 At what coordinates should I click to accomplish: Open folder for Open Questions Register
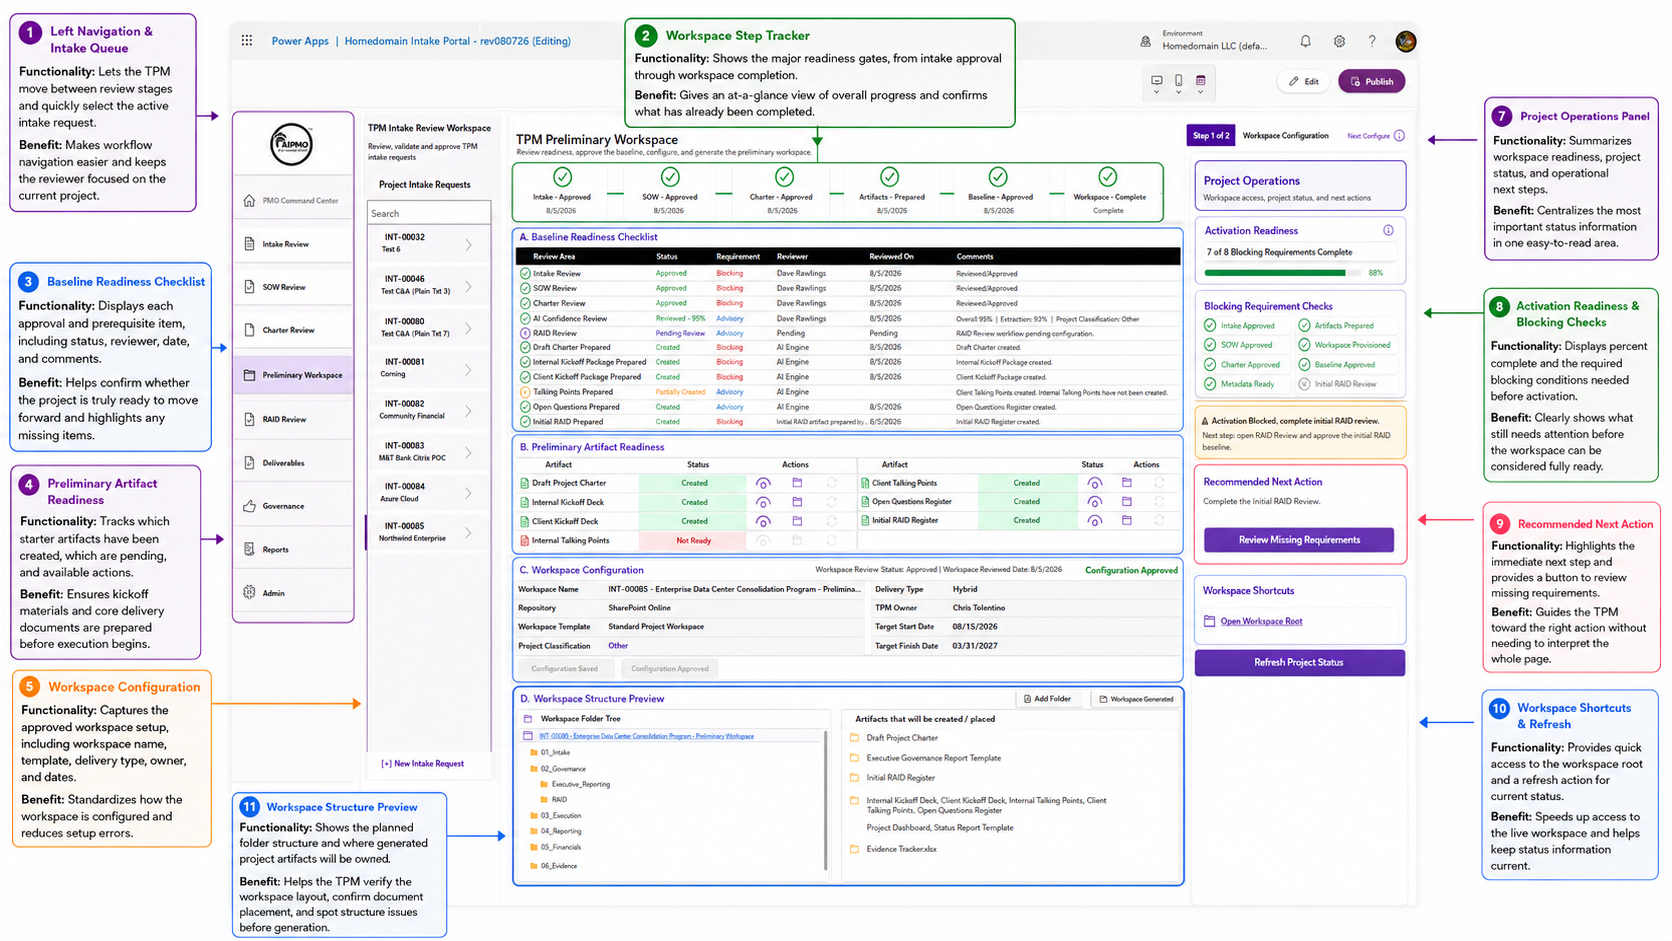[1127, 501]
